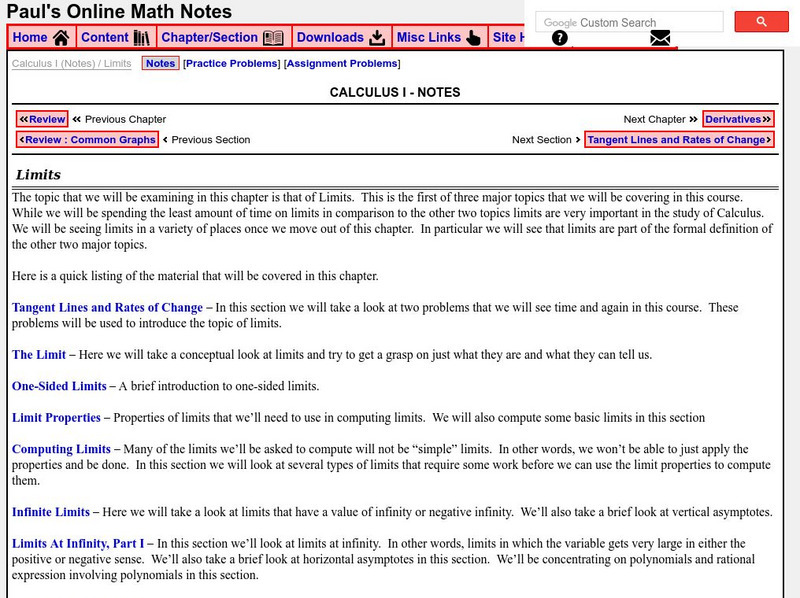The image size is (800, 598).
Task: Open the Home menu
Action: click(x=41, y=37)
